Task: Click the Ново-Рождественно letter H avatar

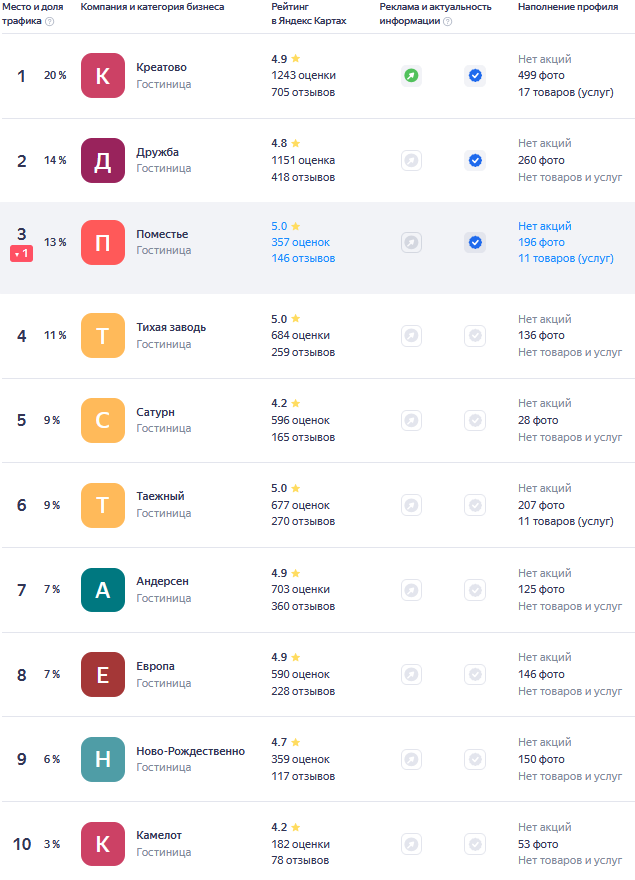Action: pyautogui.click(x=103, y=759)
